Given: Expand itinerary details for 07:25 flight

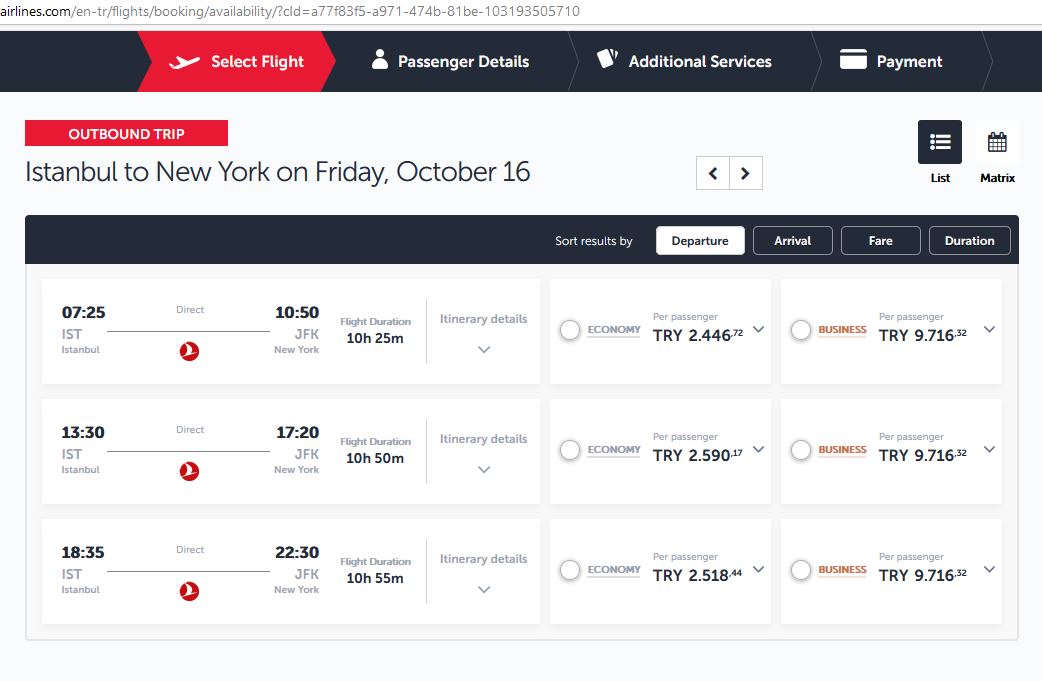Looking at the screenshot, I should point(484,349).
